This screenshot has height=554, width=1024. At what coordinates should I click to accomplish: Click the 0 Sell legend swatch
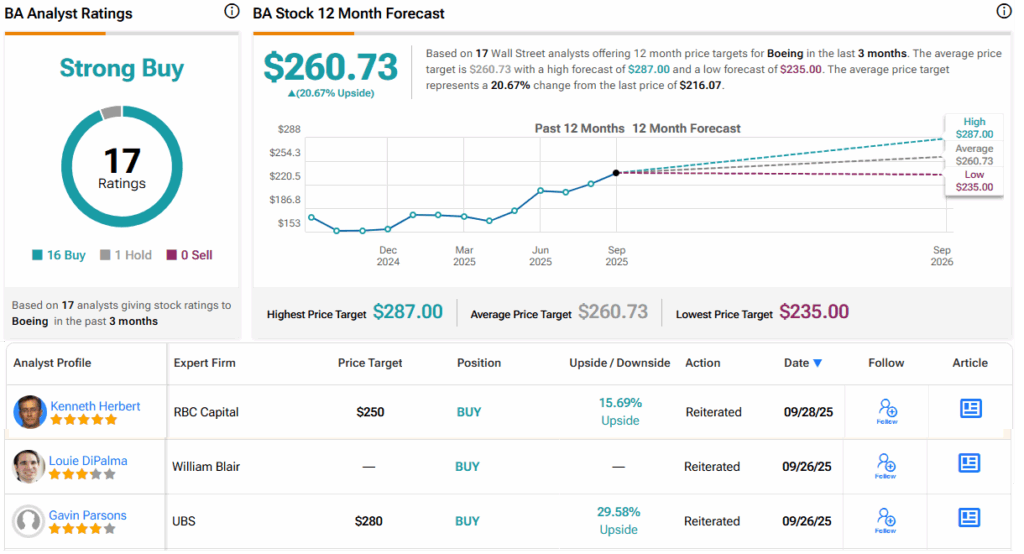click(x=172, y=255)
